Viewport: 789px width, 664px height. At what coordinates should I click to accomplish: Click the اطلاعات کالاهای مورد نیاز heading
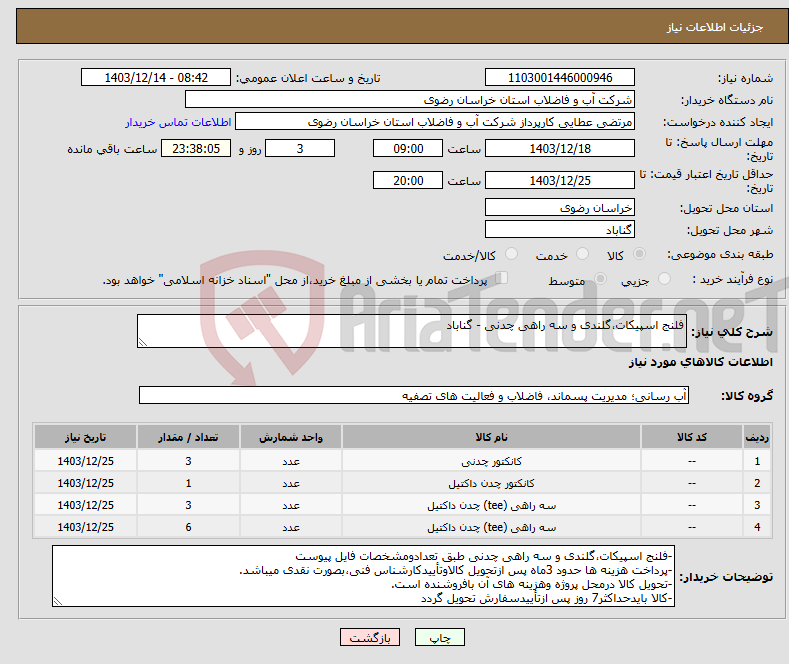point(700,362)
